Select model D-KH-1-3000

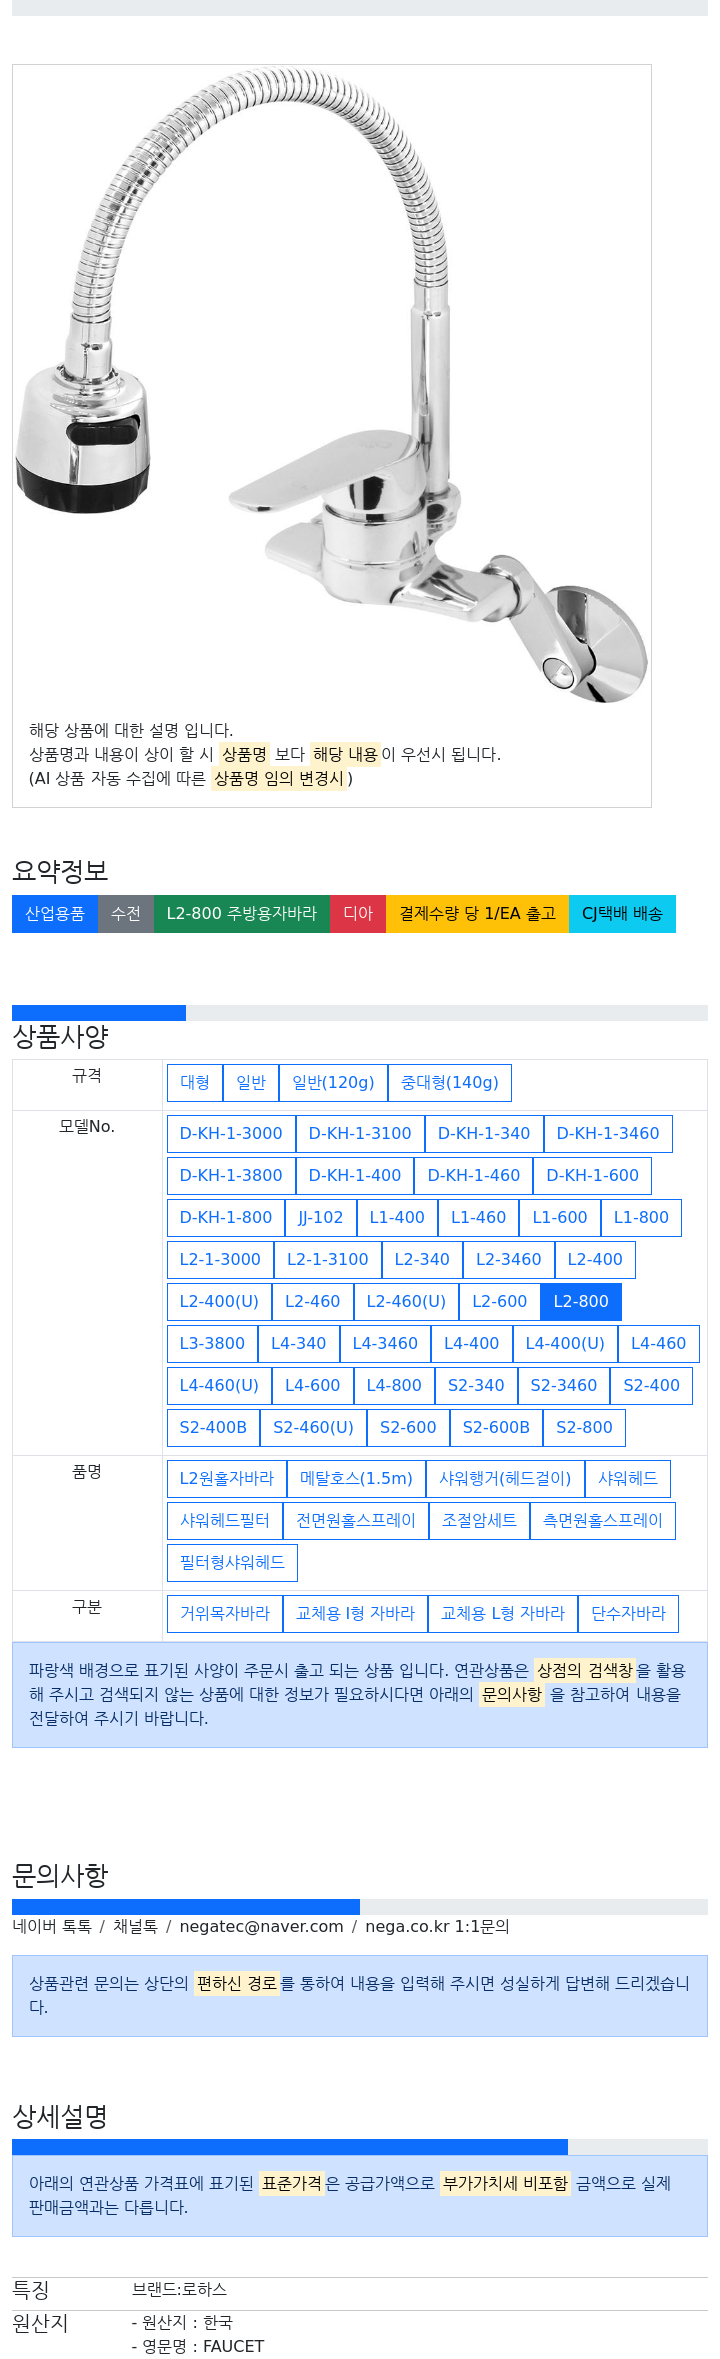click(x=231, y=1134)
